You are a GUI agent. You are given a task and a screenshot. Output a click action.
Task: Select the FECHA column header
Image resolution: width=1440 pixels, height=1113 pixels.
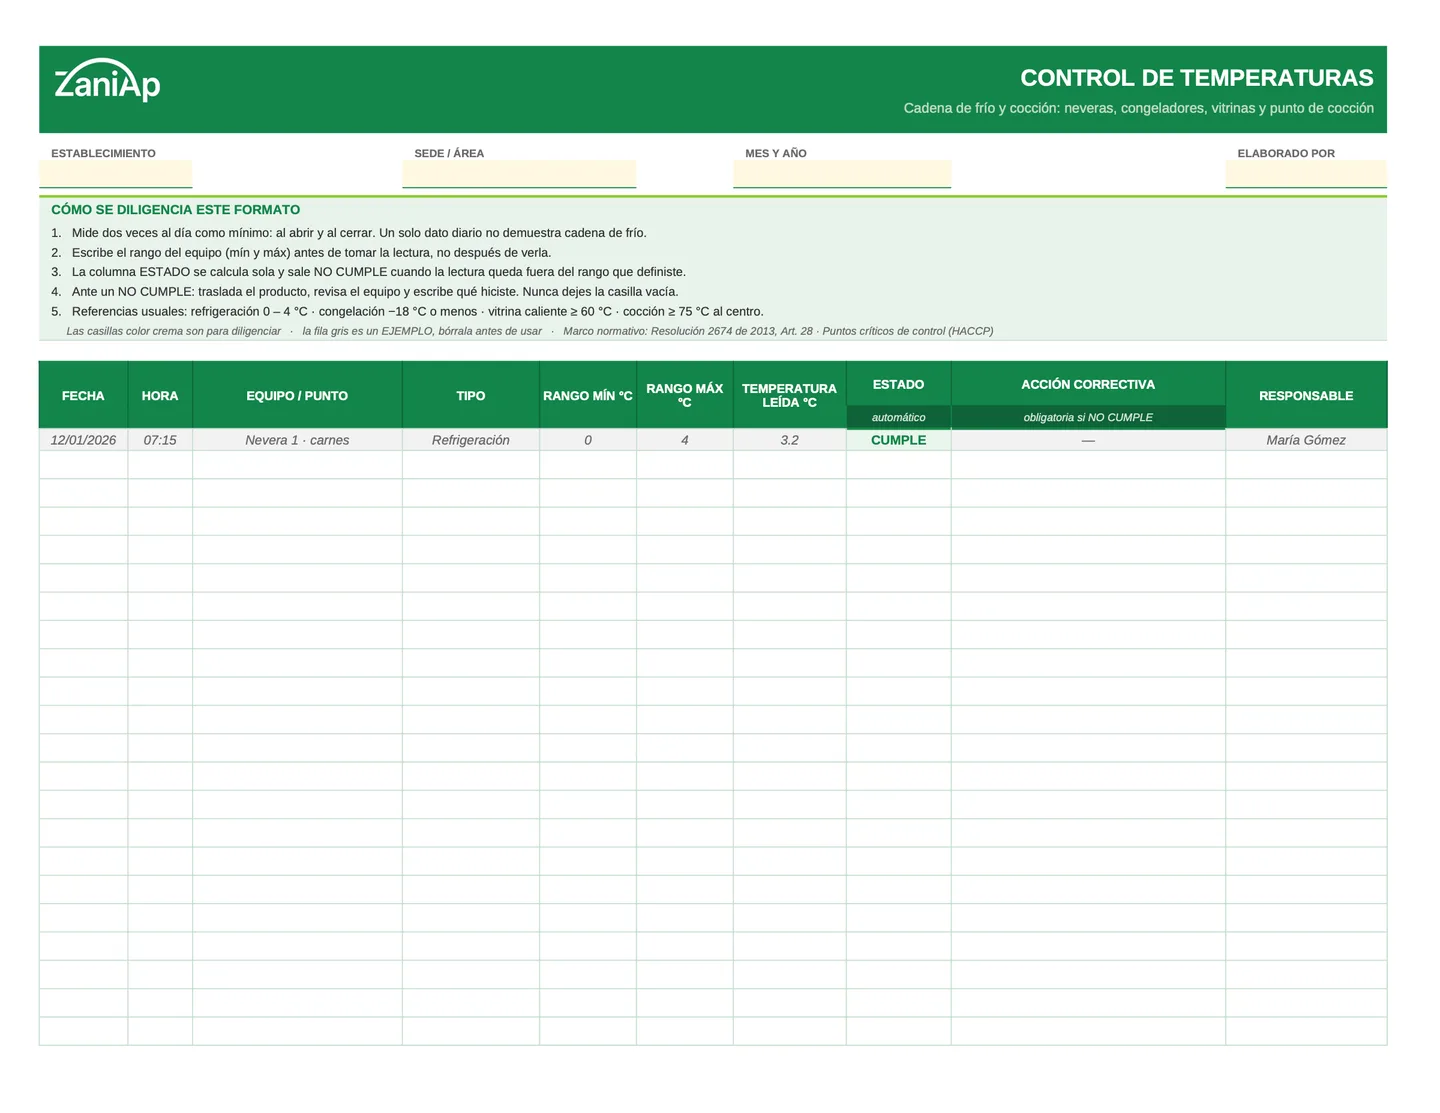pos(83,395)
